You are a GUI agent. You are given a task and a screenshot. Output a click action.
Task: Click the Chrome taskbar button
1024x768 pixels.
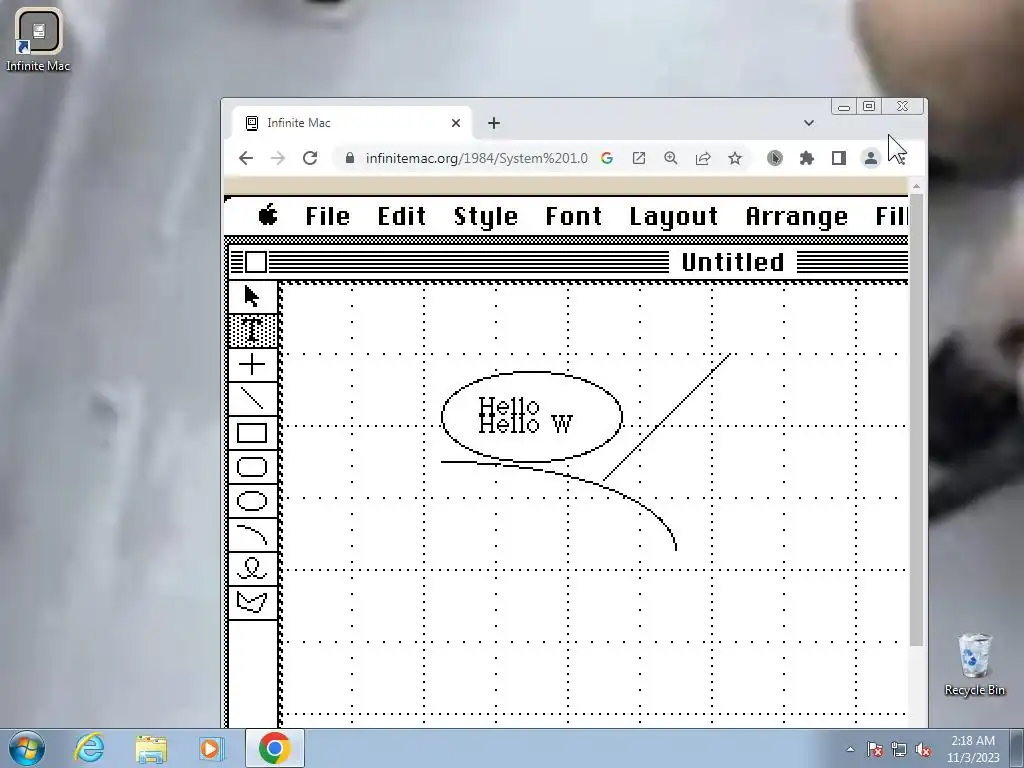(x=275, y=748)
